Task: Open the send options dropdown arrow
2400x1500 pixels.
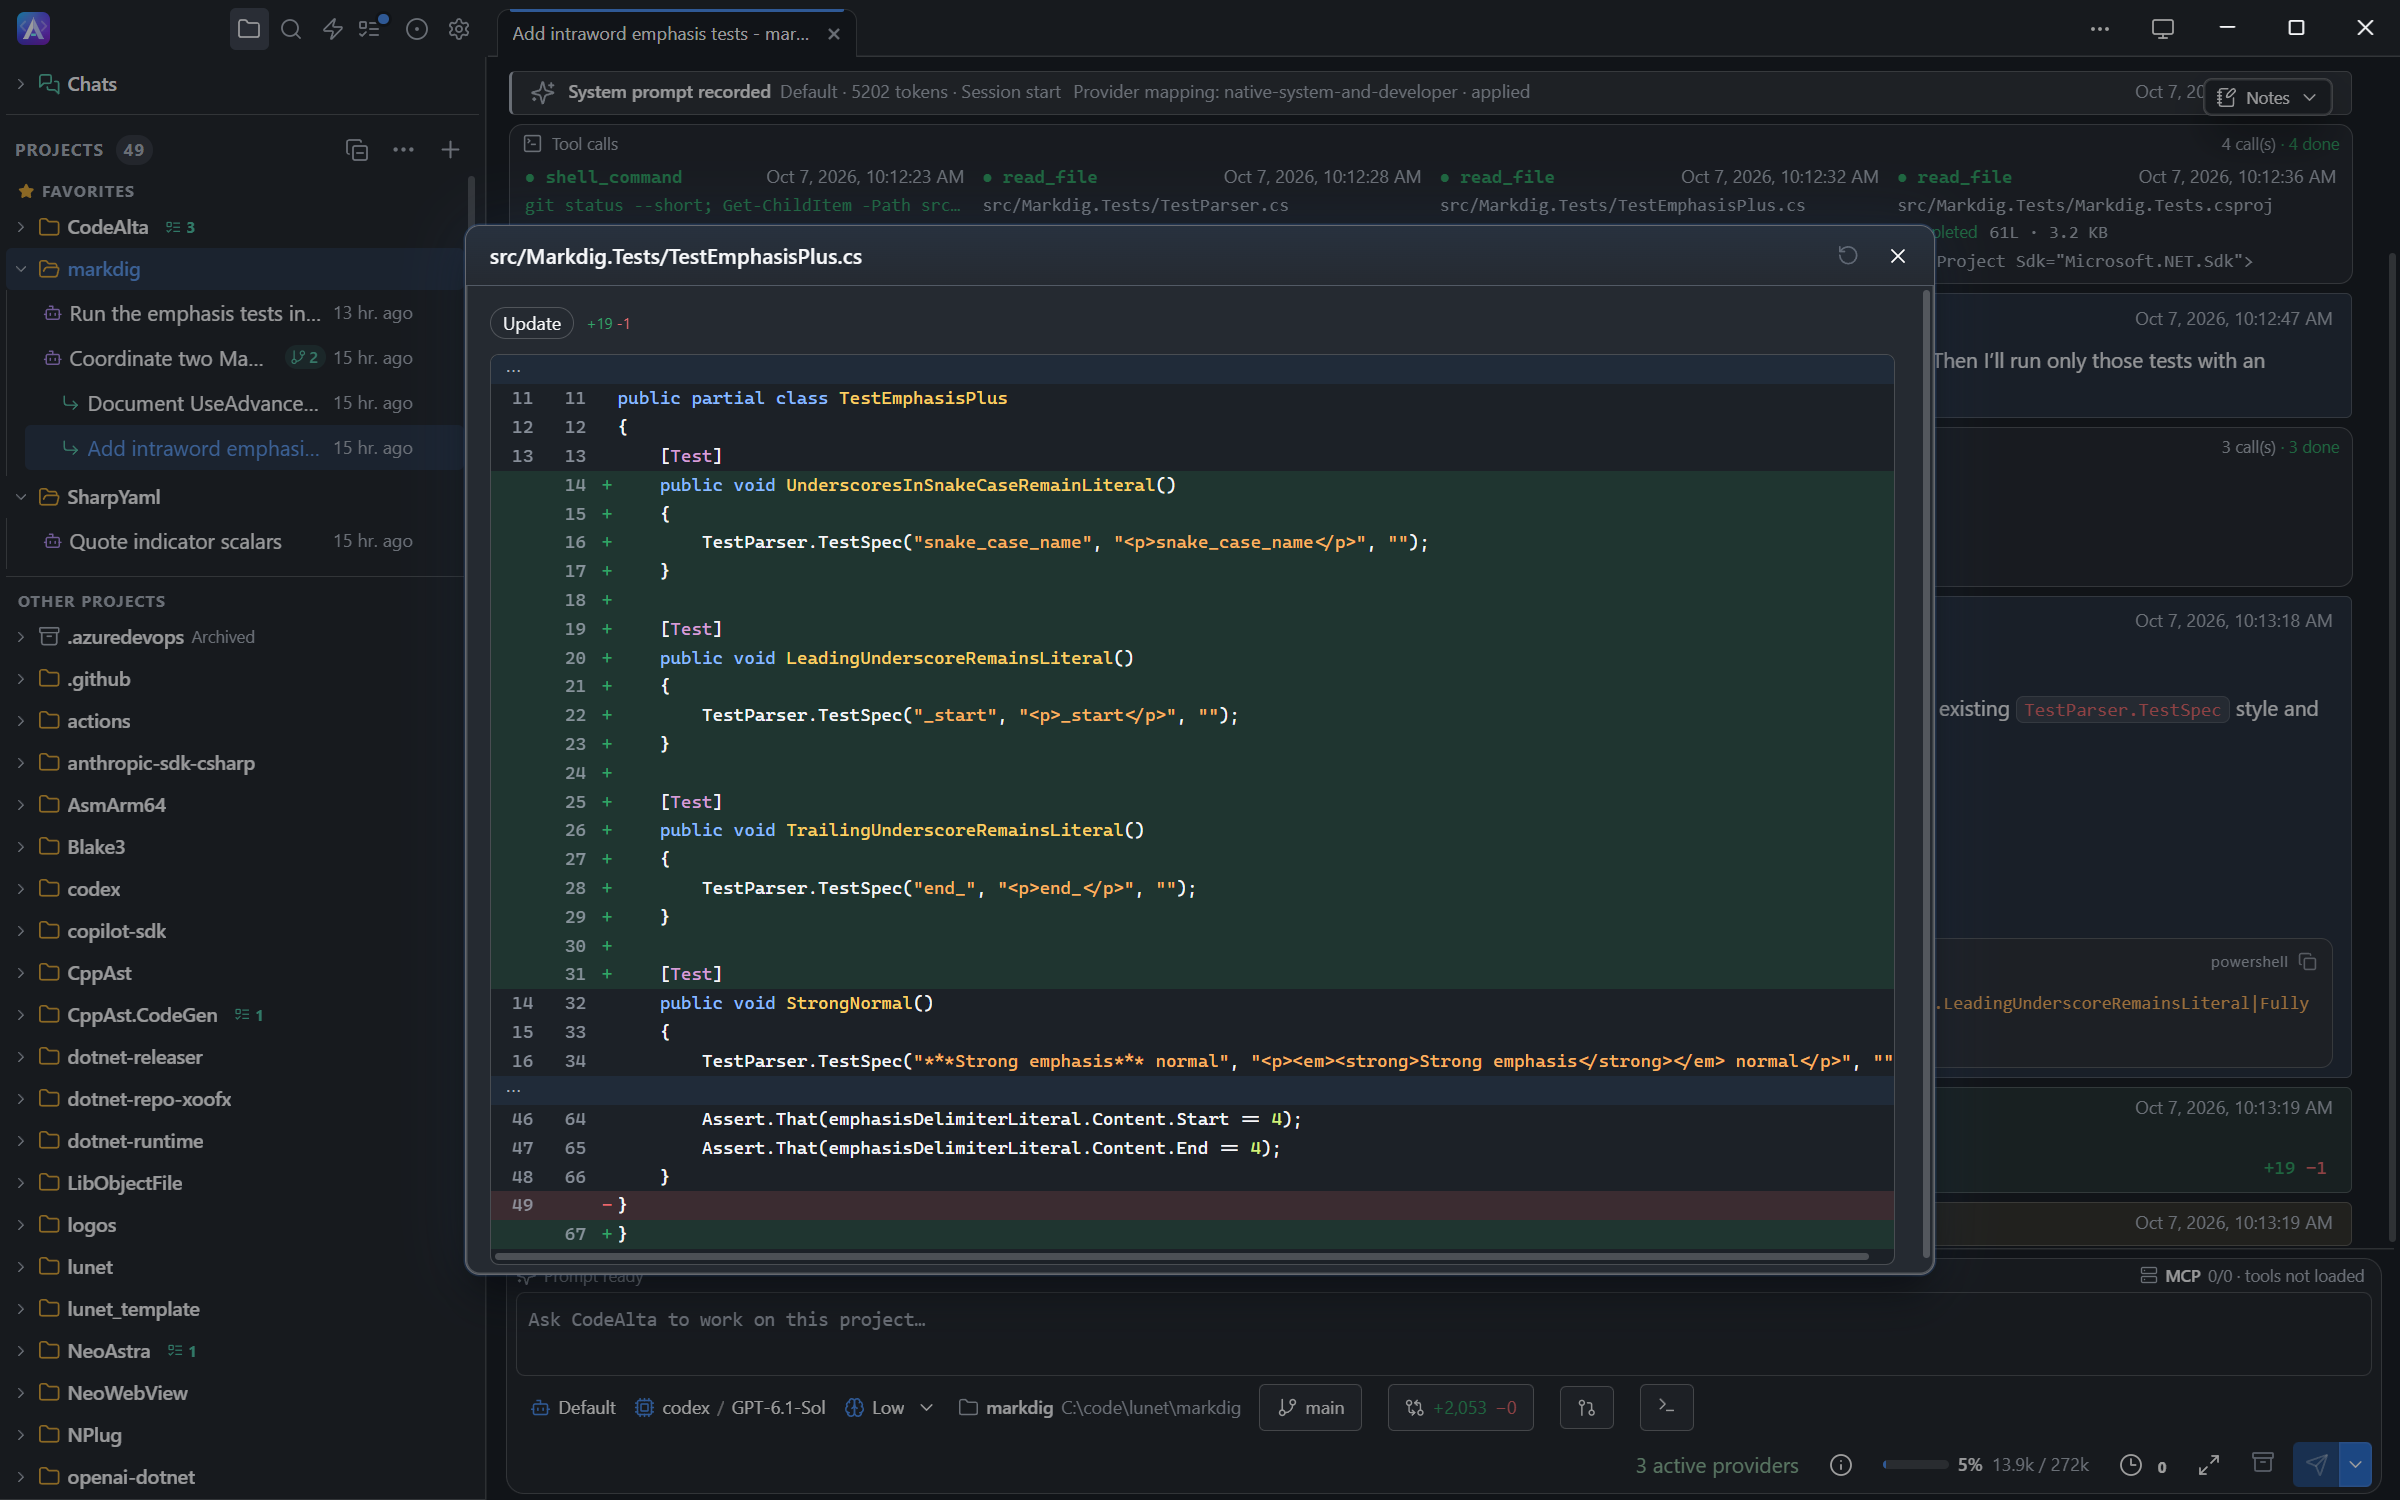Action: (x=2356, y=1465)
